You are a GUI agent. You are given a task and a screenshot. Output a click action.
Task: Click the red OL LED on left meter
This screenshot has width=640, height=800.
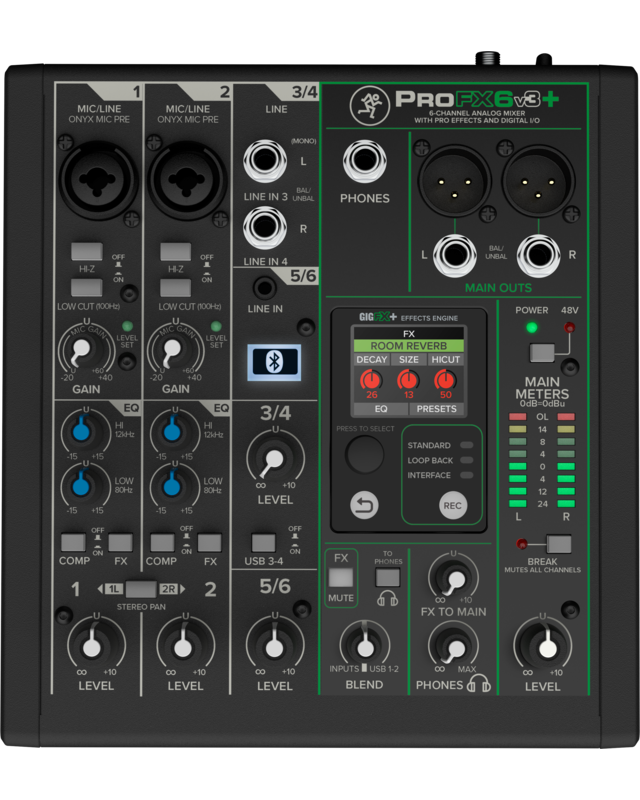pyautogui.click(x=518, y=416)
